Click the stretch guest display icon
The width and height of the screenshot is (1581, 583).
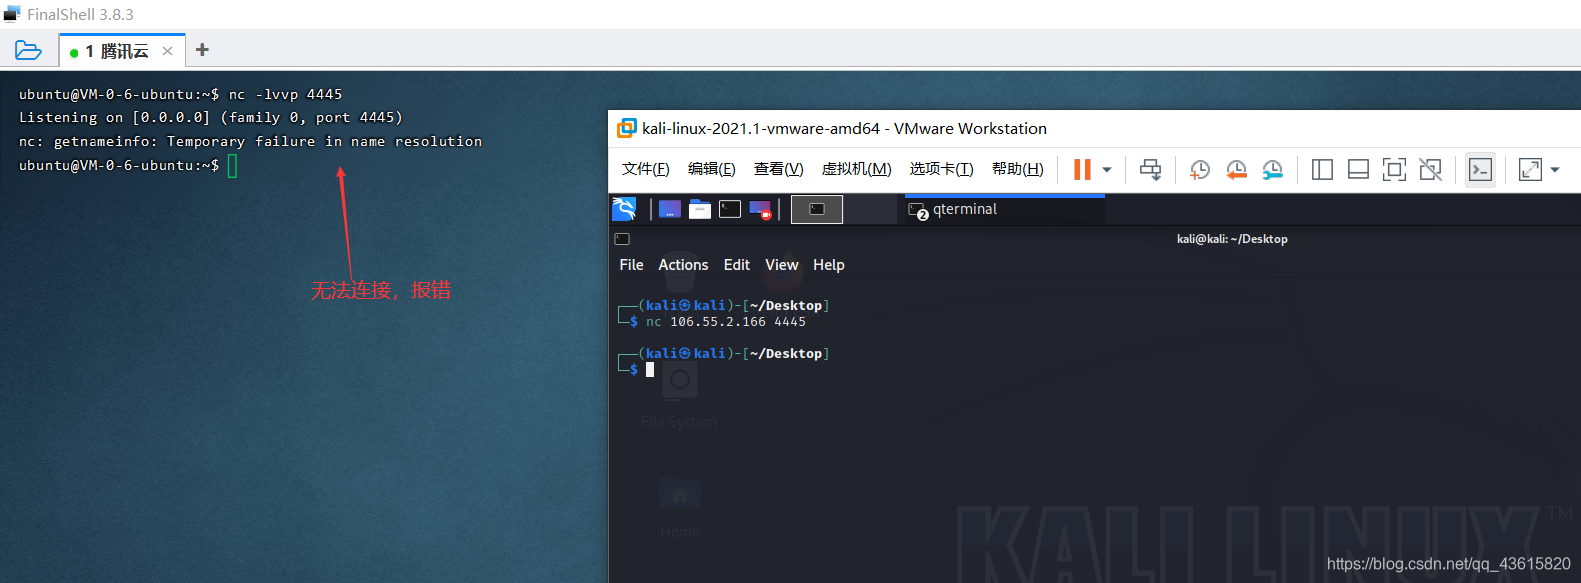coord(1530,170)
